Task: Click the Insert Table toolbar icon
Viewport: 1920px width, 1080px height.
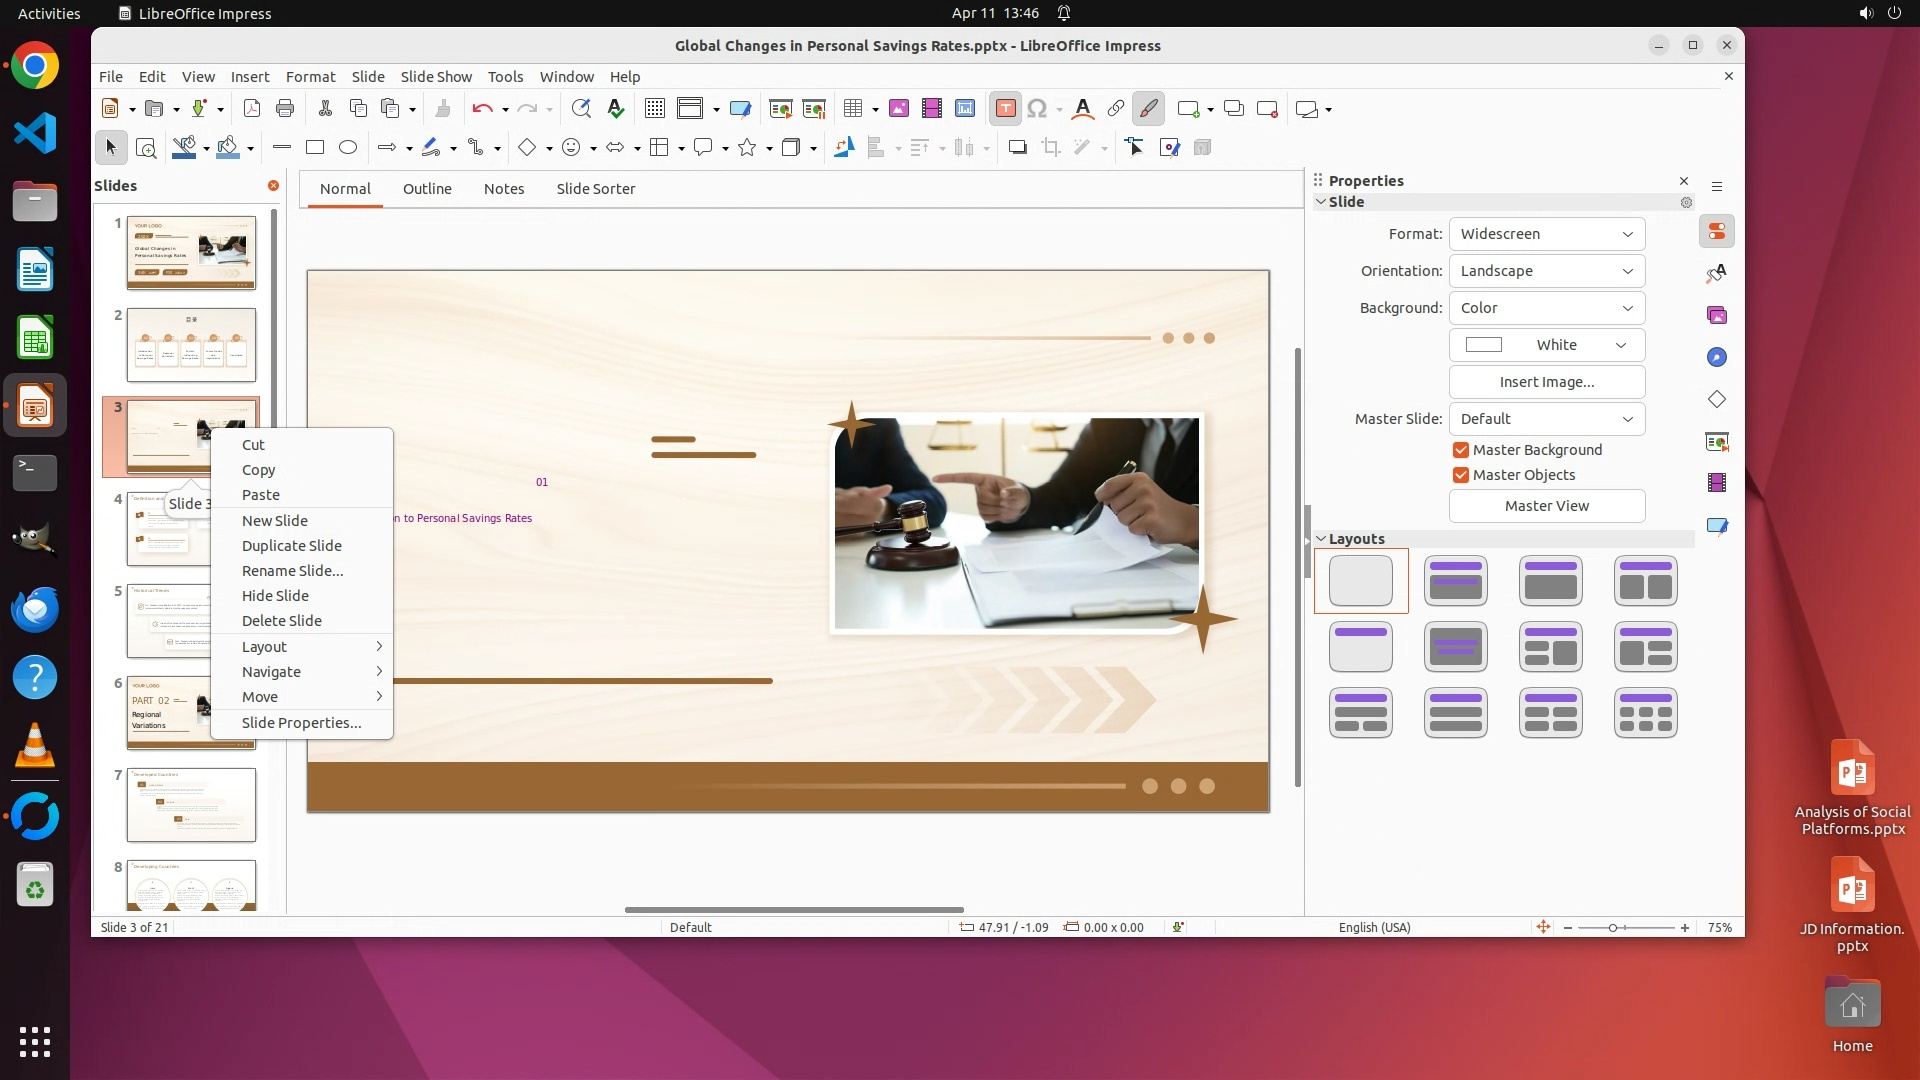Action: coord(853,109)
